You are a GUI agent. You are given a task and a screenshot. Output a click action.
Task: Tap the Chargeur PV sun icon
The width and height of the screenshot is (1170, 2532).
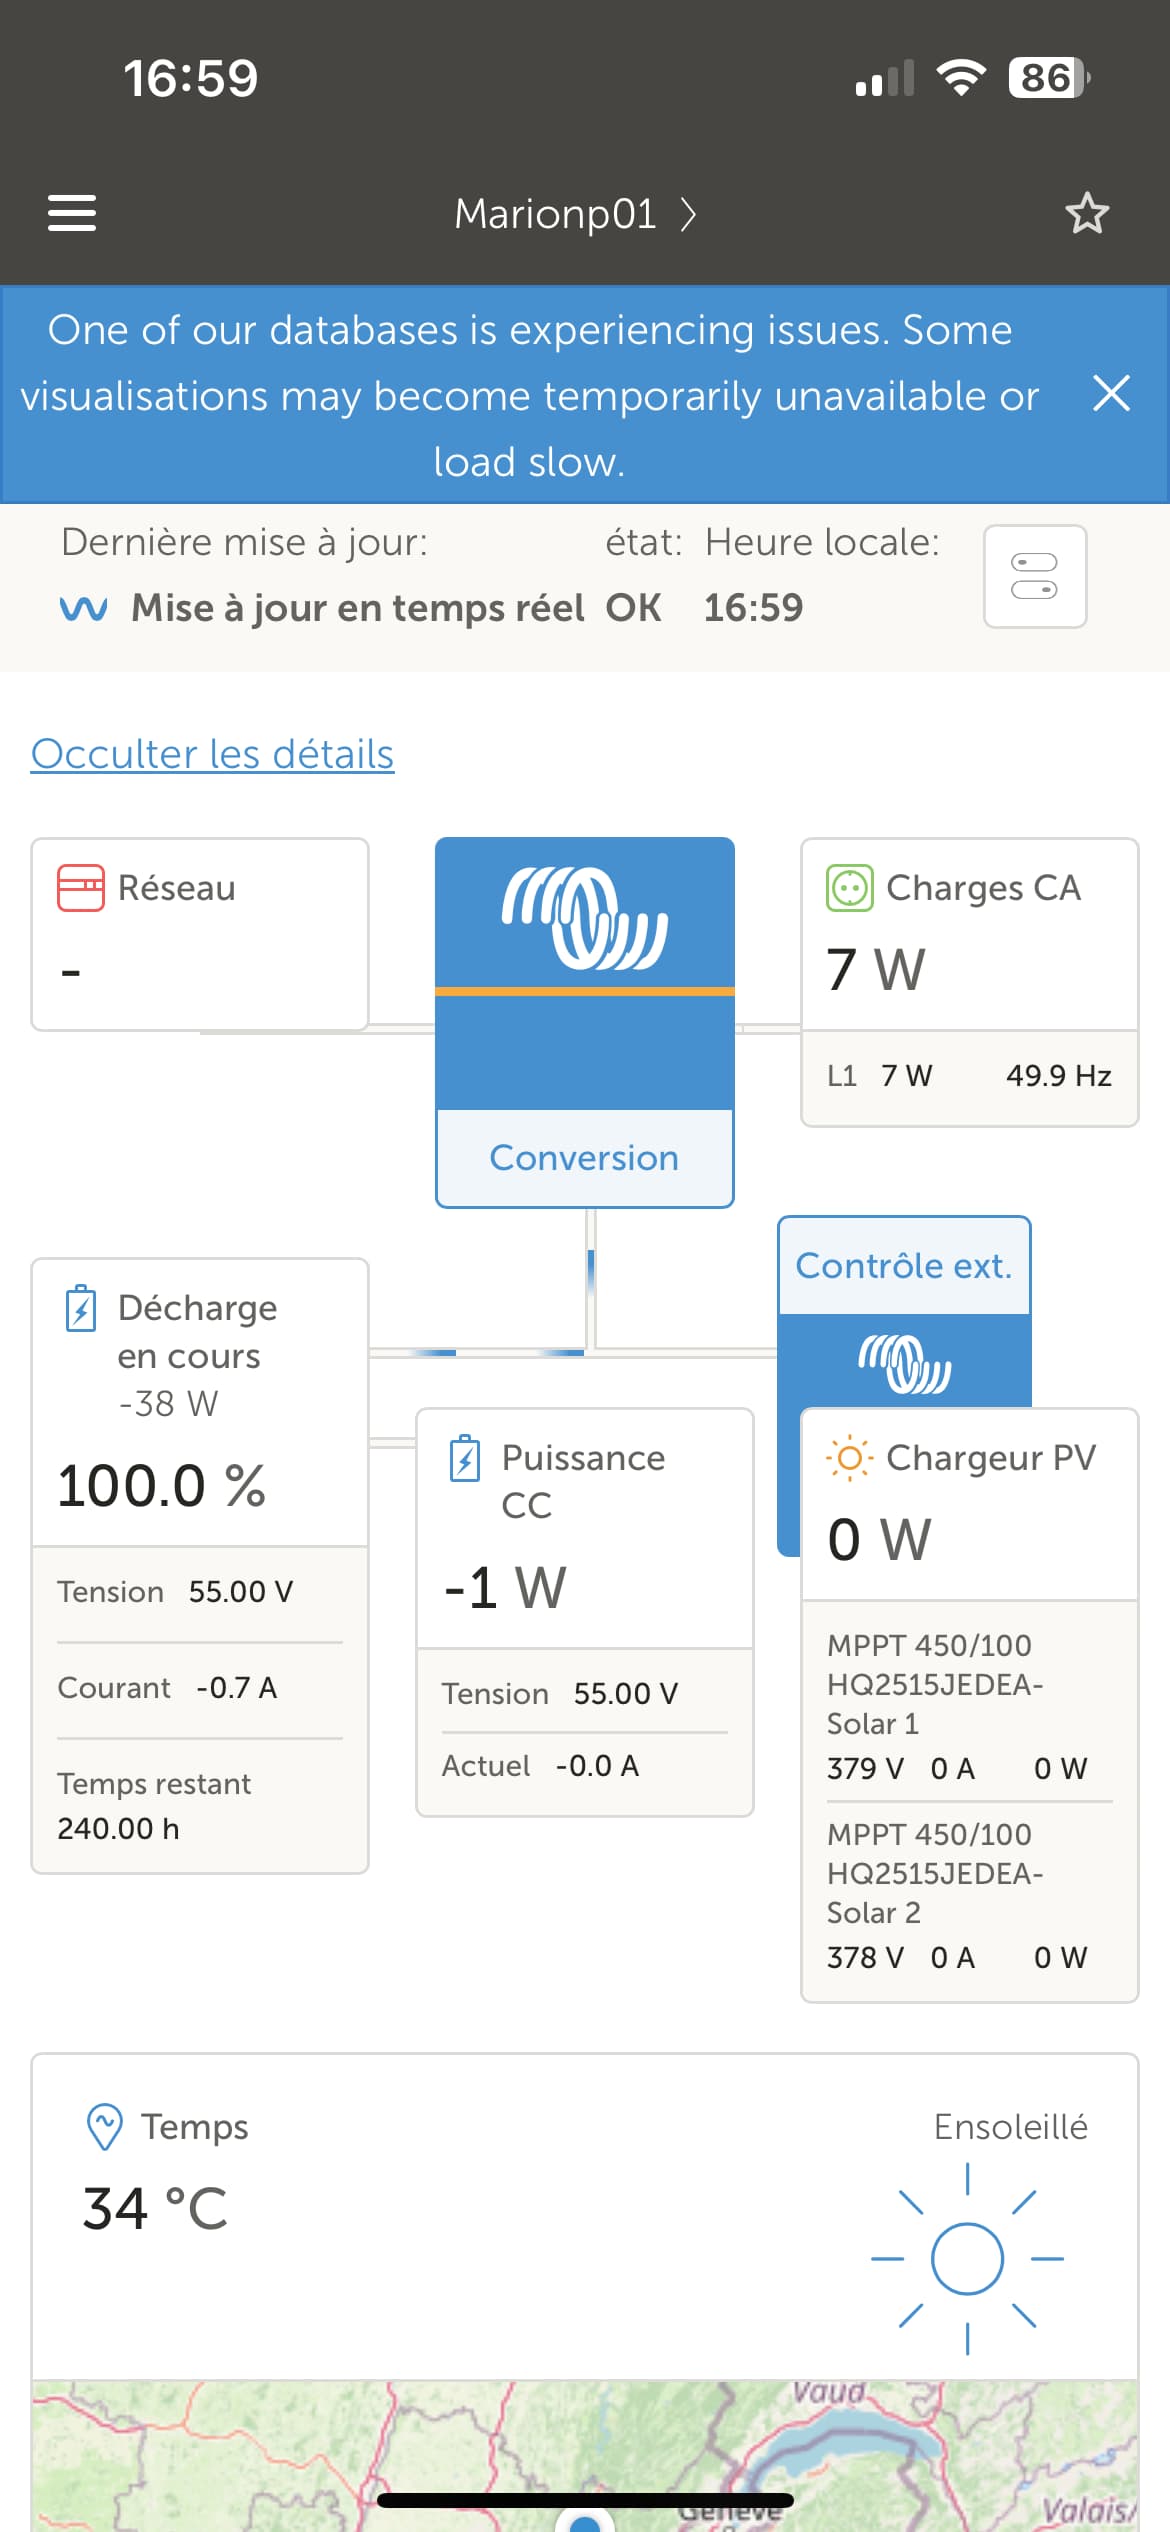click(849, 1458)
